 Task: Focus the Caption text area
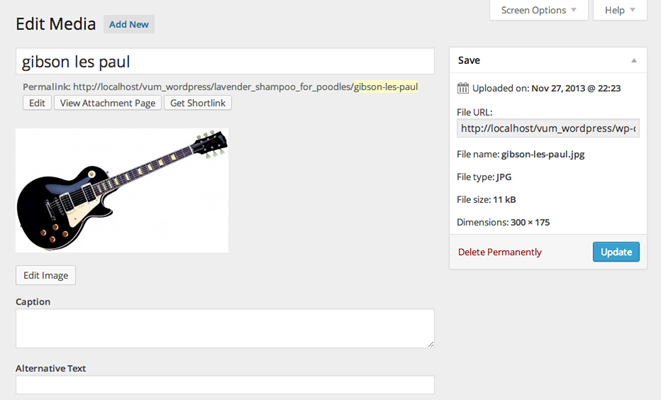[x=225, y=328]
